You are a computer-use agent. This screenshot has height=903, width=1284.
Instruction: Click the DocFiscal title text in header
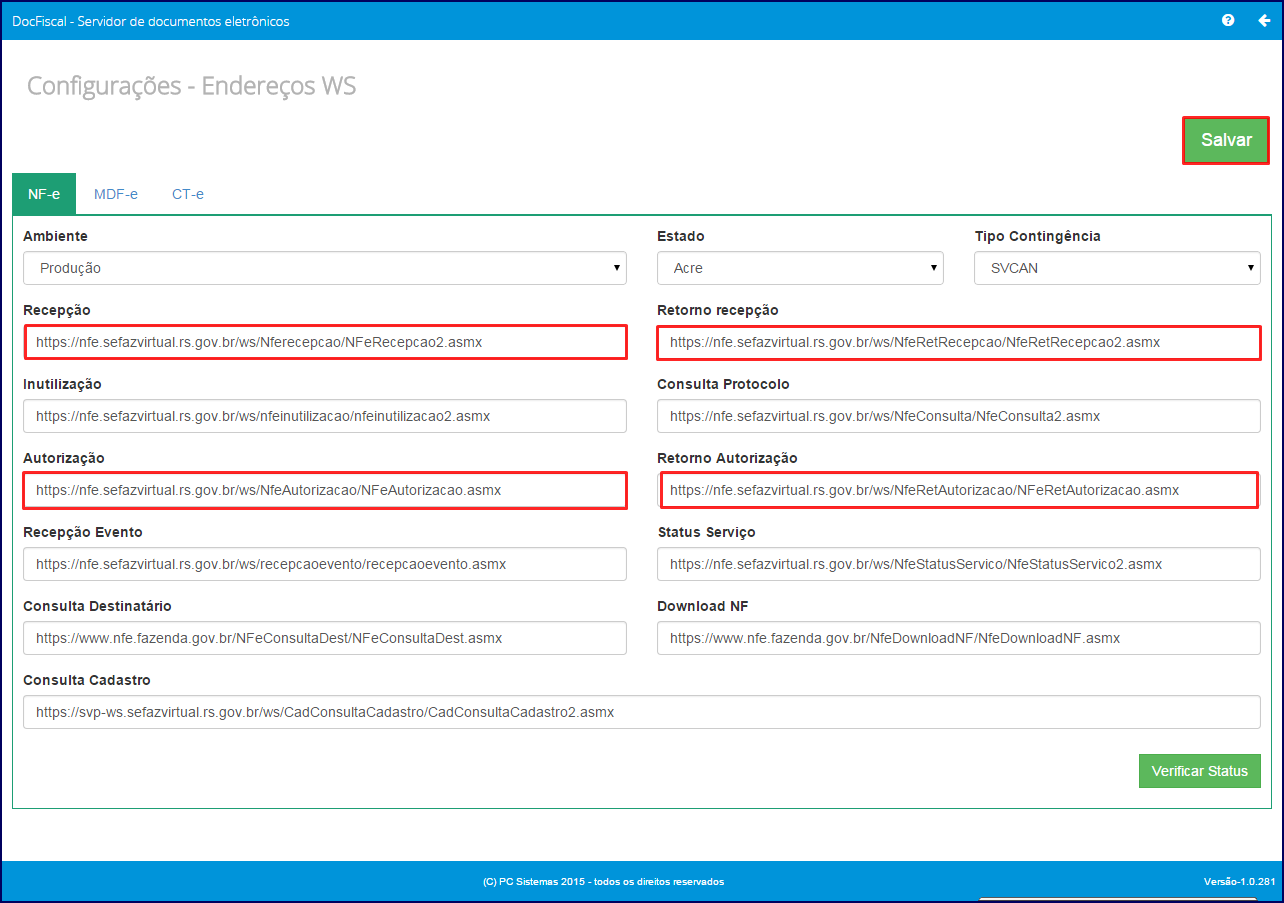click(x=151, y=21)
